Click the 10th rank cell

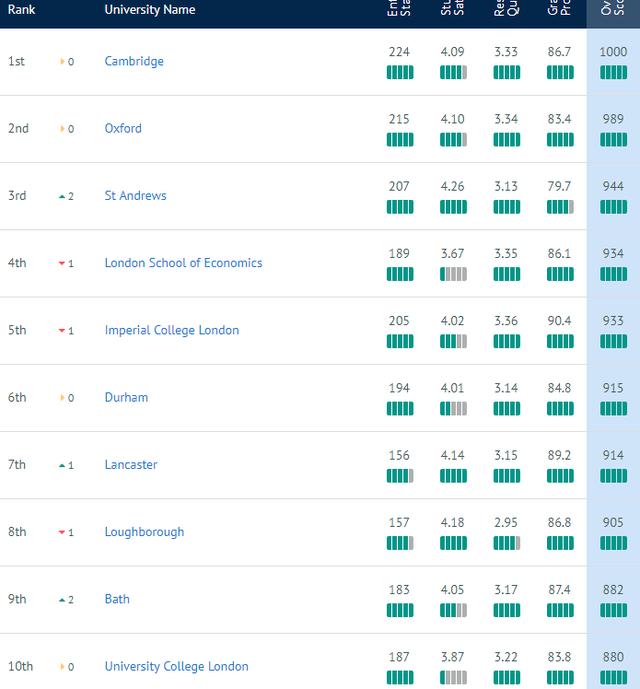(20, 666)
